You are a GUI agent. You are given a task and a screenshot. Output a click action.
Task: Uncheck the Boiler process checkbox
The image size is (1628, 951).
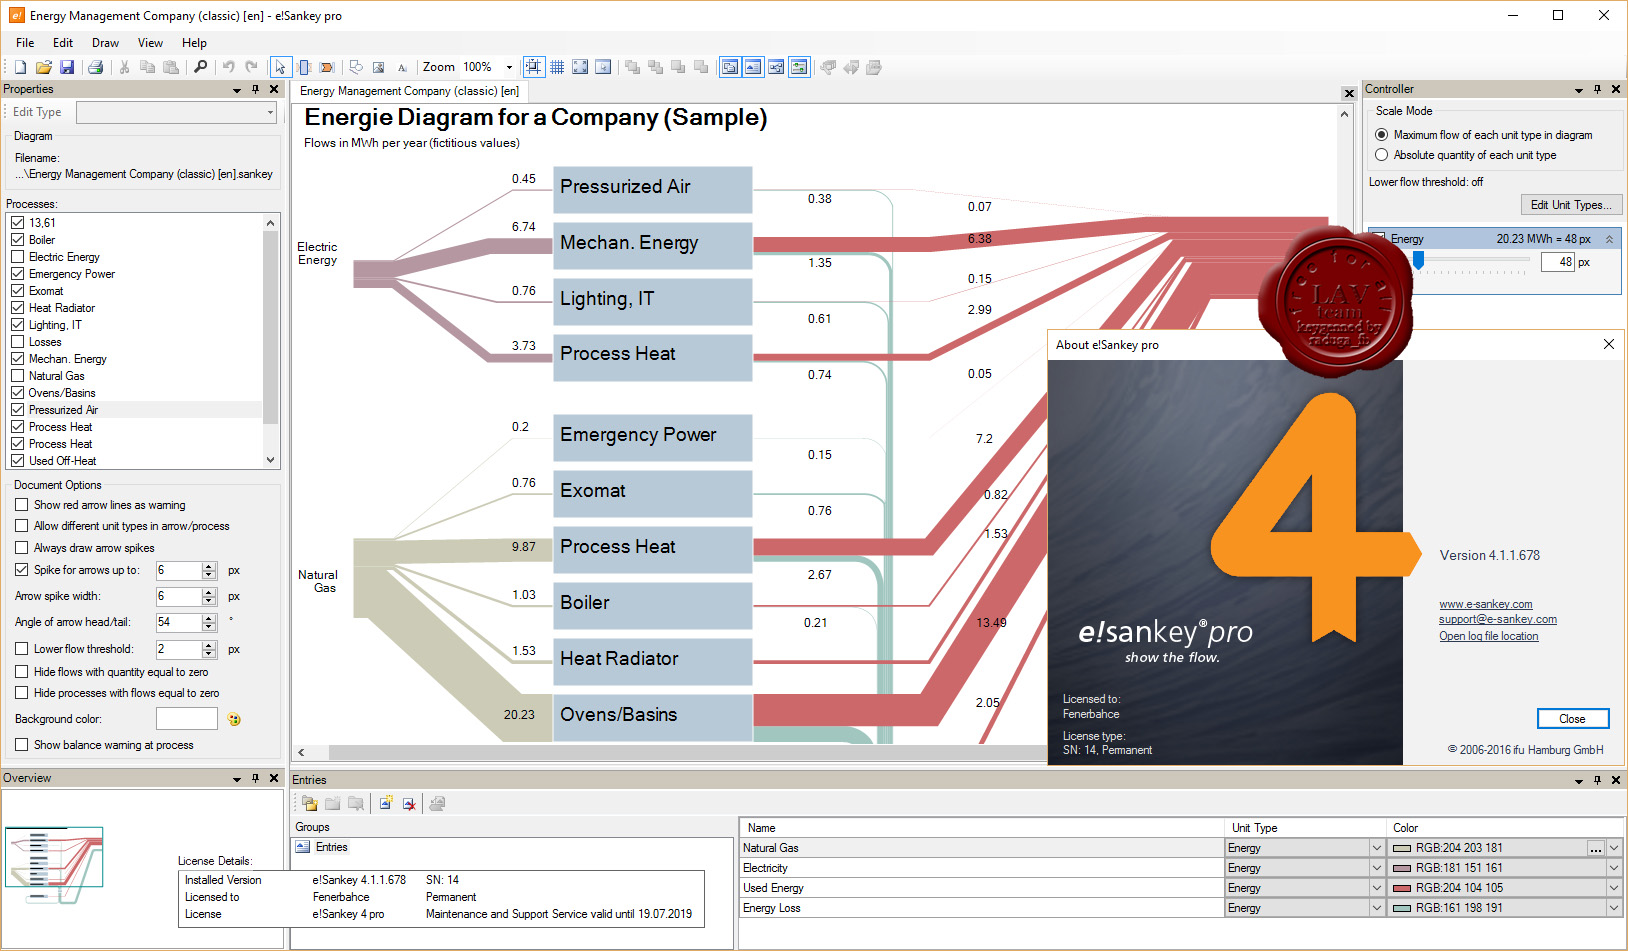[x=17, y=240]
